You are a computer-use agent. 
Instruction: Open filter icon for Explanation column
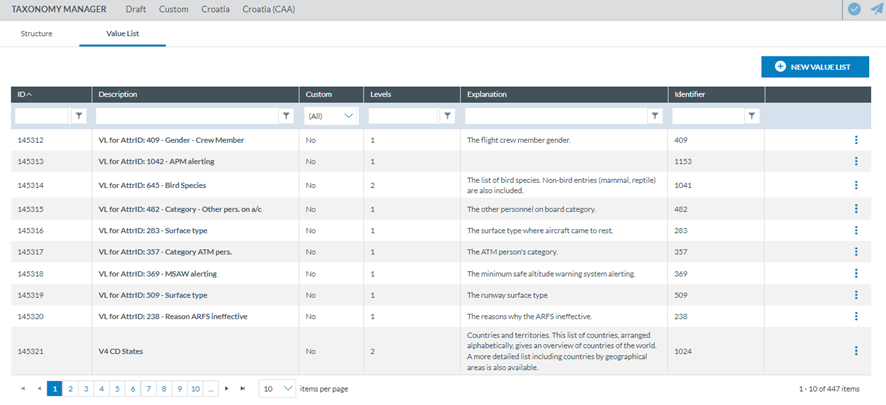654,116
